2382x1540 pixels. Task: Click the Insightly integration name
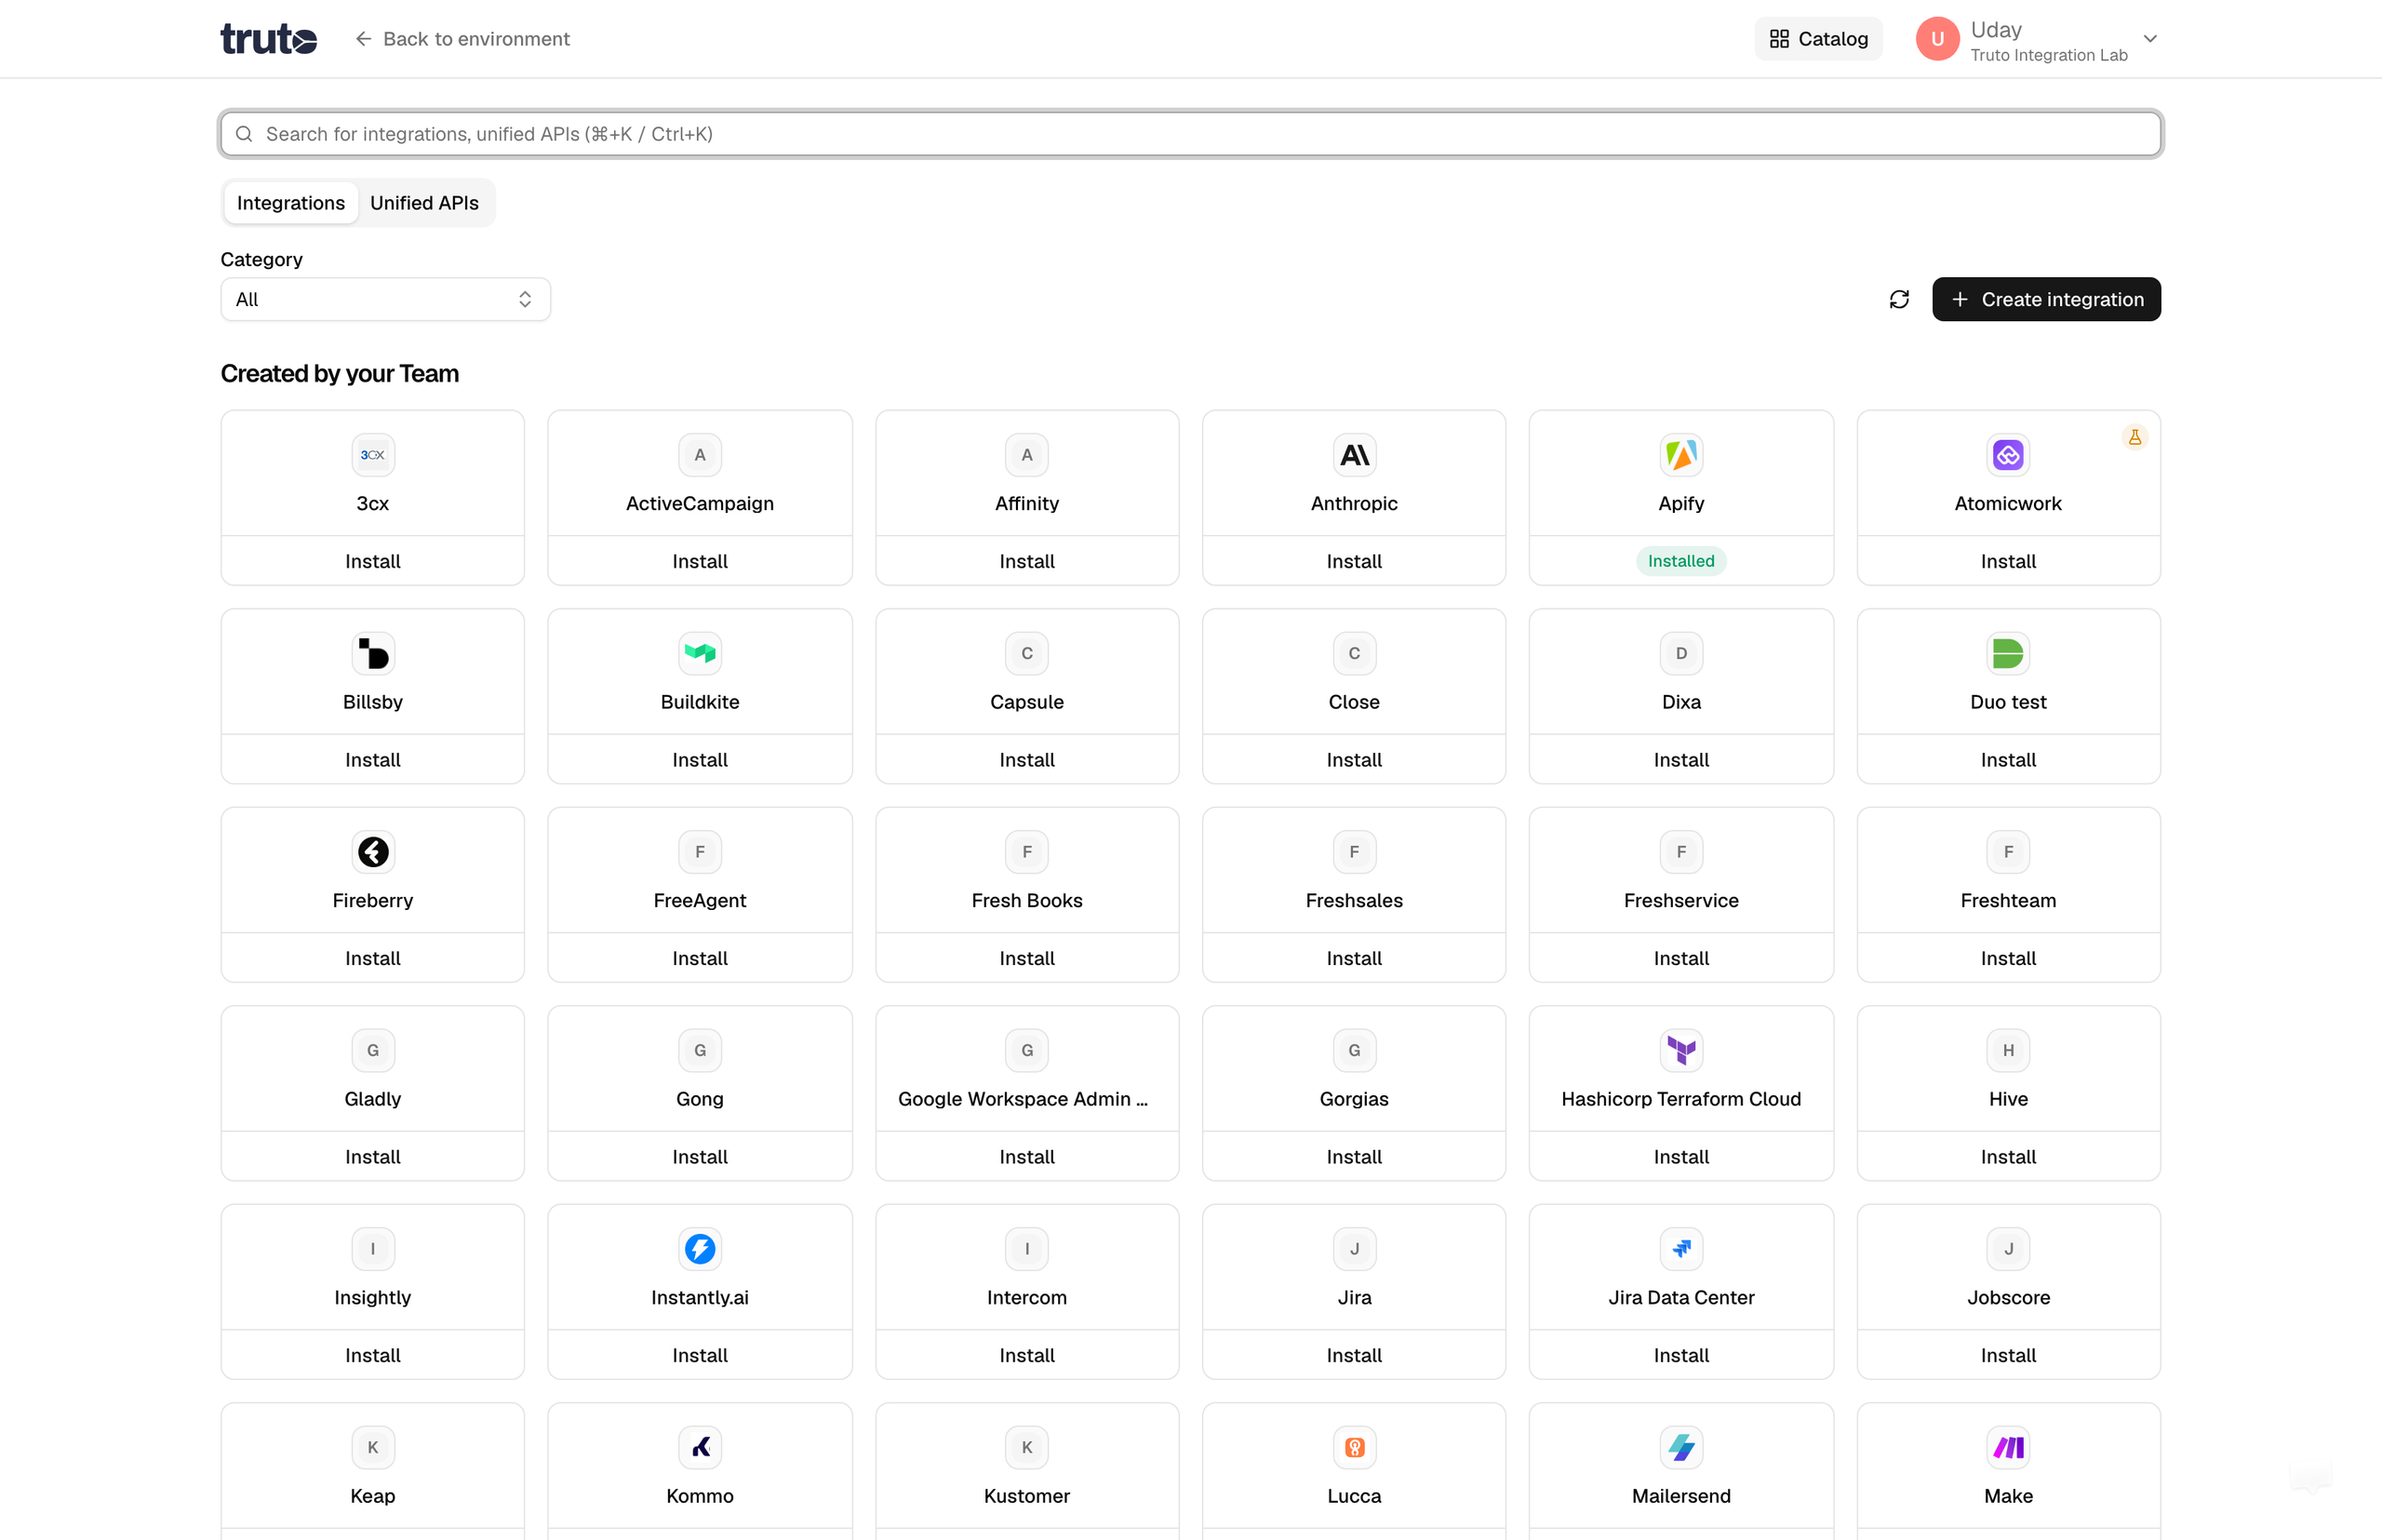point(373,1297)
